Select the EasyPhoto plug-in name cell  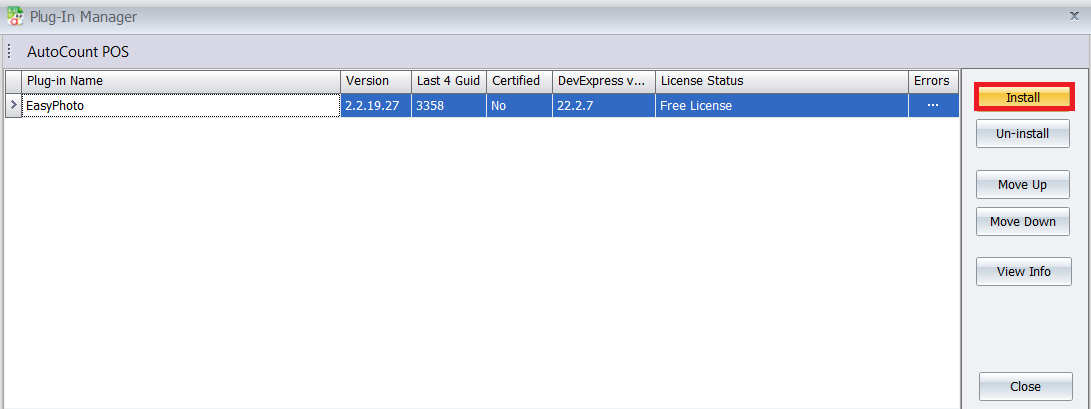point(180,105)
